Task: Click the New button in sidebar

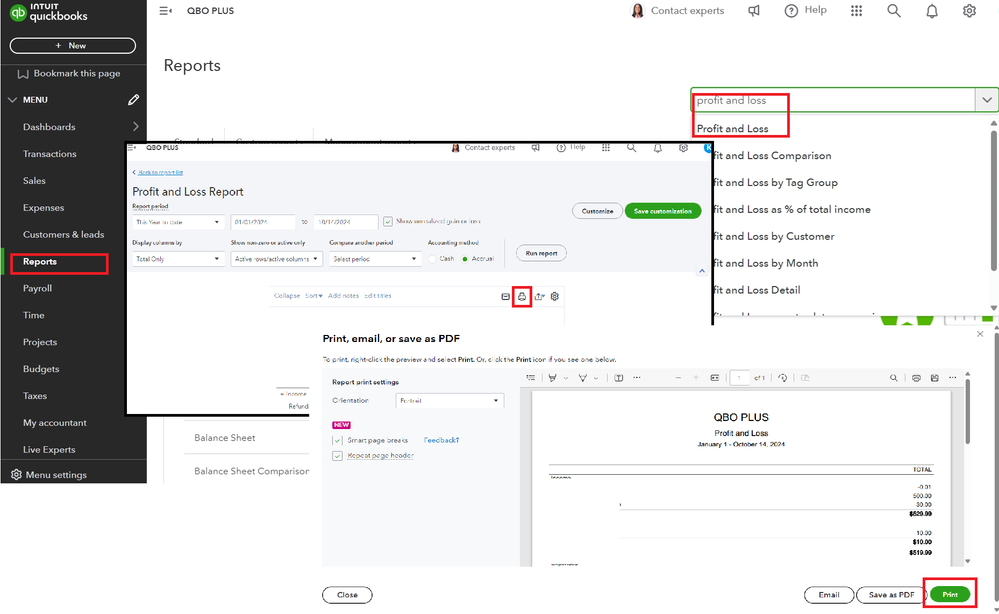Action: [x=73, y=46]
